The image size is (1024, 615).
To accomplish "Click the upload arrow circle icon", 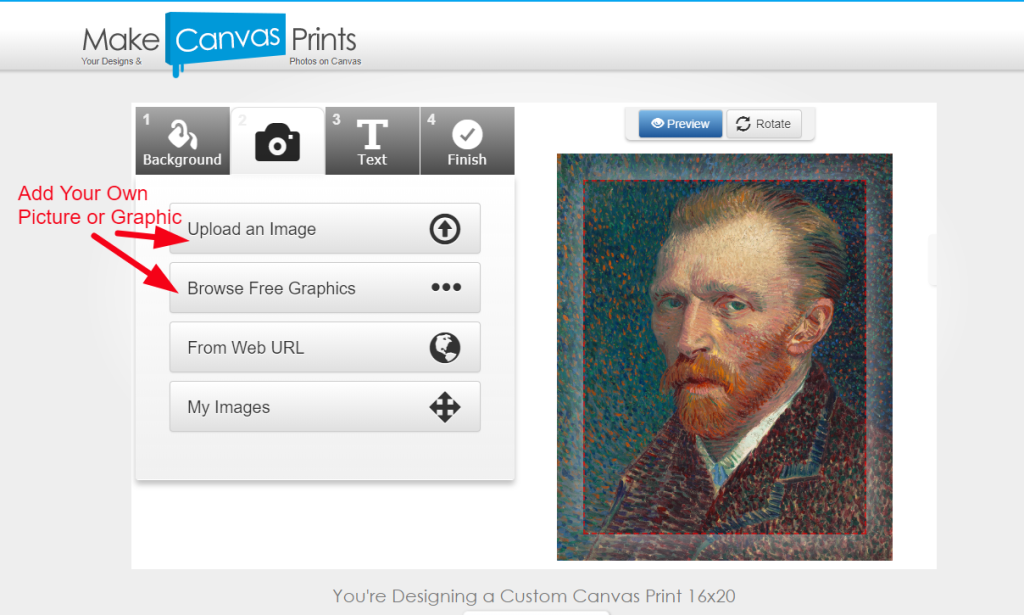I will click(x=445, y=230).
